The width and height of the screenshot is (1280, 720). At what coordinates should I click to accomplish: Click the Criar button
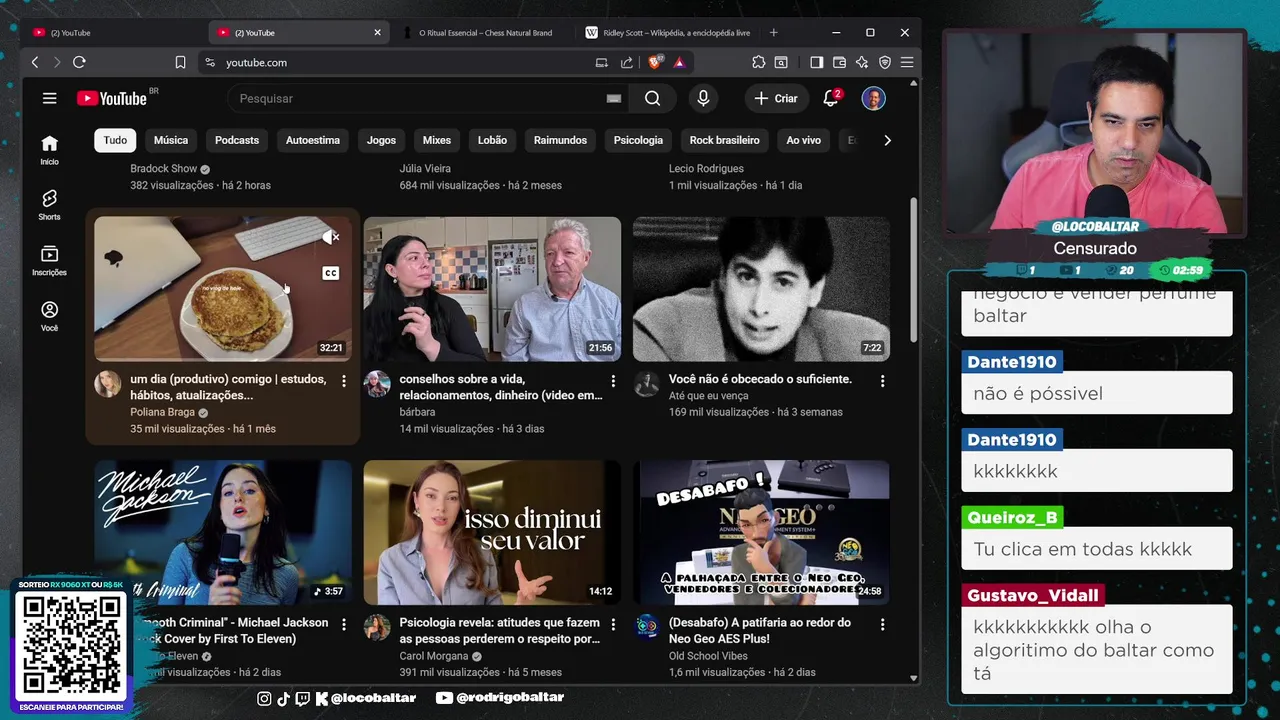(x=776, y=98)
